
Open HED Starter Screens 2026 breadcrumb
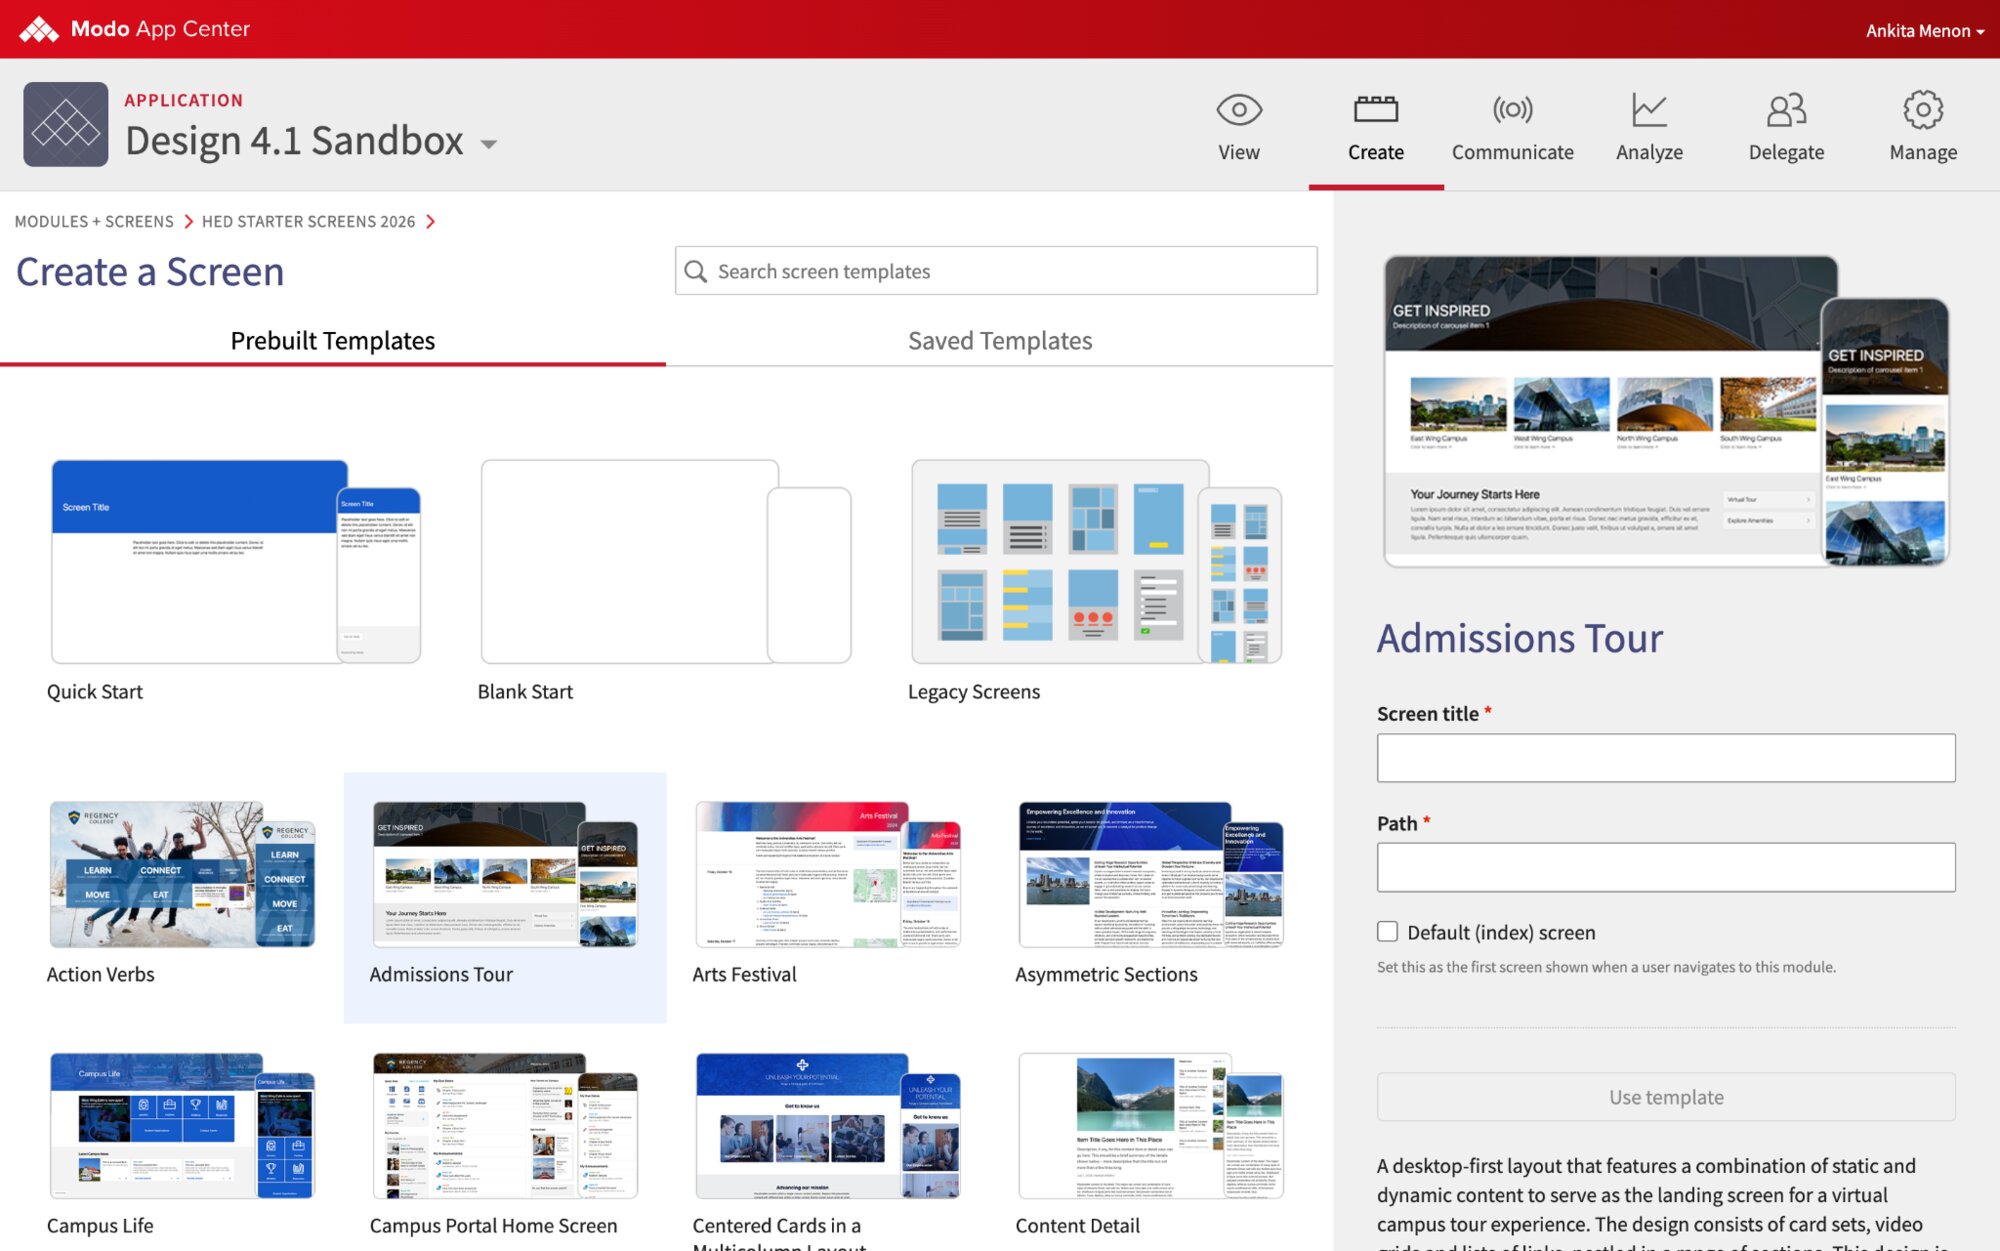tap(308, 221)
